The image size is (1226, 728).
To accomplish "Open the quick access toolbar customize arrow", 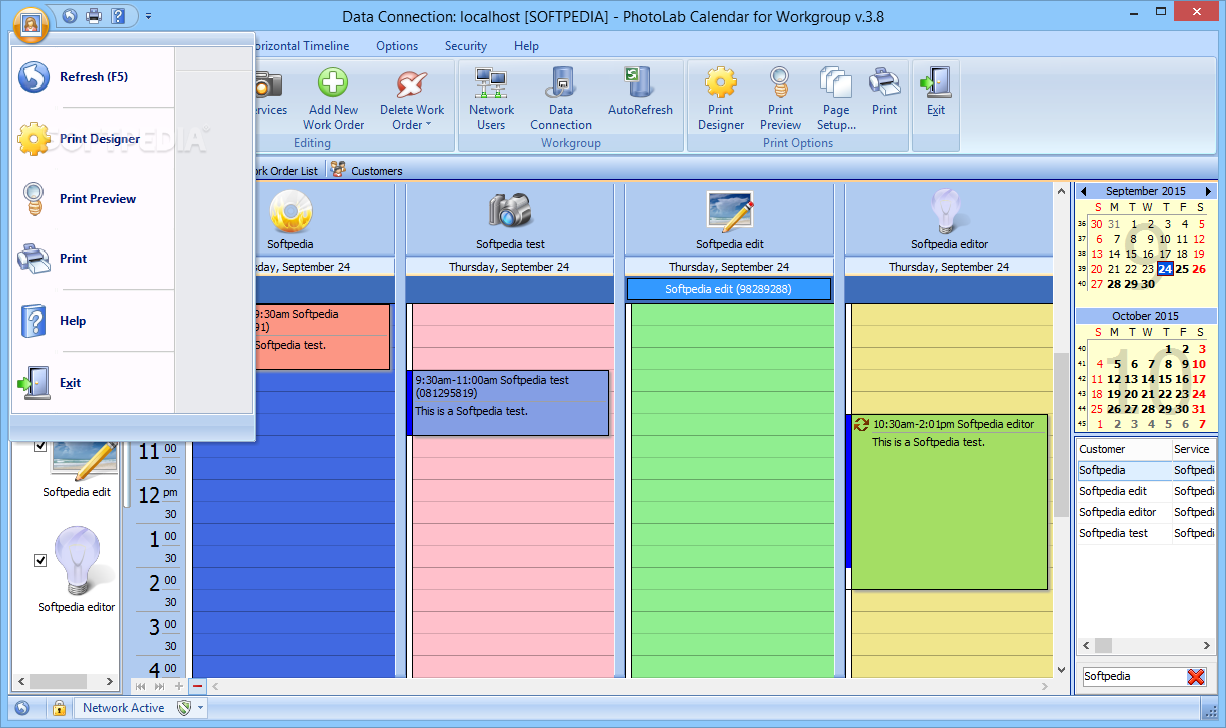I will tap(148, 16).
